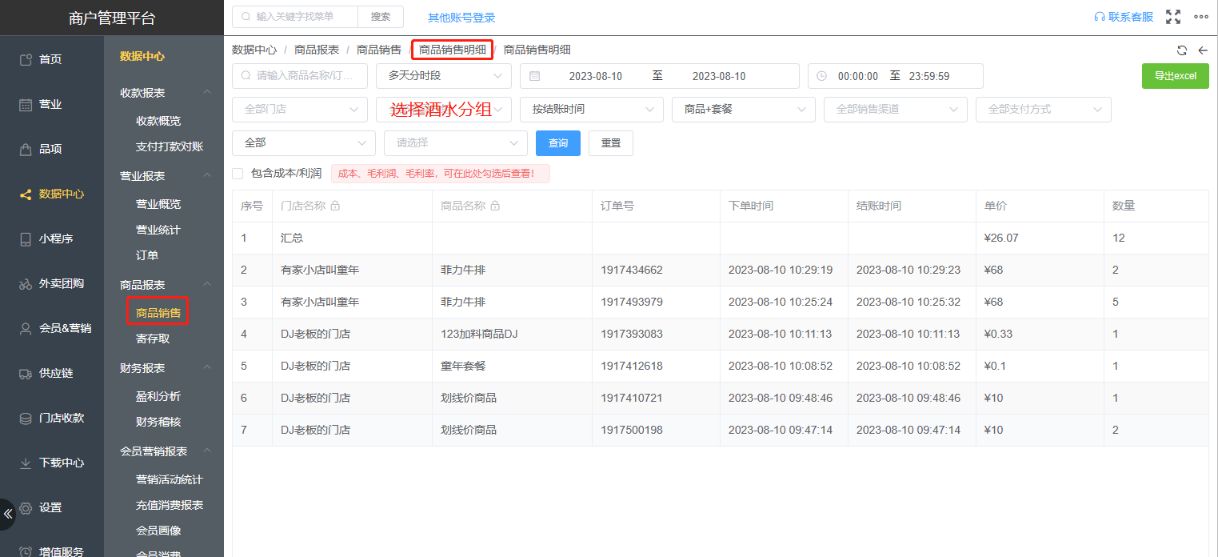Open 营销活动统计 in the submenu
1218x557 pixels.
169,479
